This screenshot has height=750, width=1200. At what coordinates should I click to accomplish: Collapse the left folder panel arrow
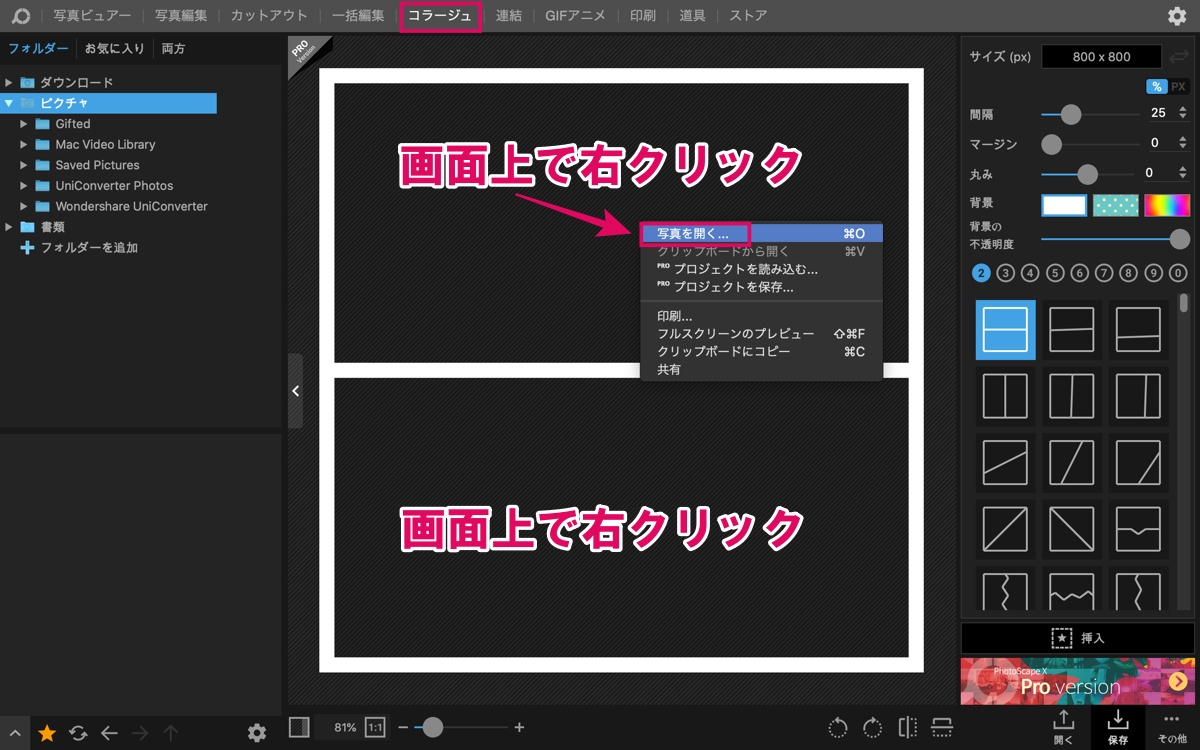(295, 391)
